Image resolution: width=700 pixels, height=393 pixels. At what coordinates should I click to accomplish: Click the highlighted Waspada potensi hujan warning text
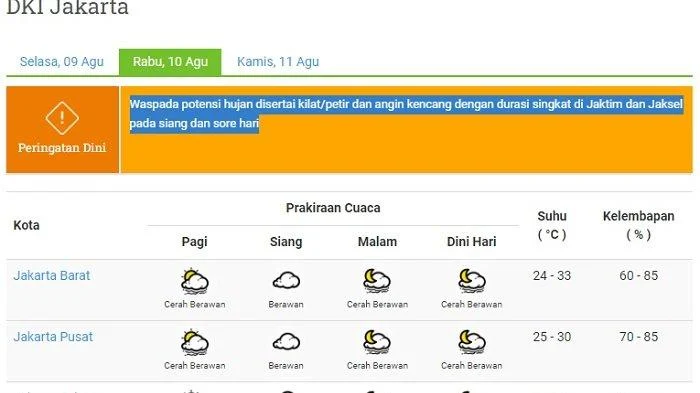pos(406,113)
